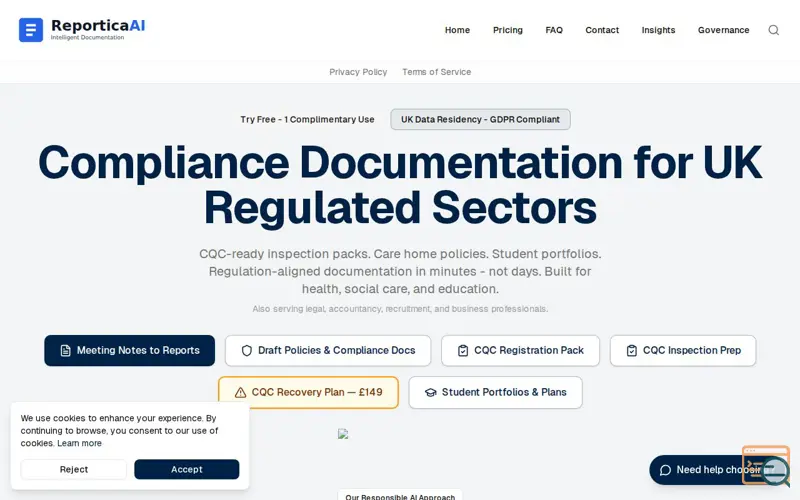Follow the Learn more cookies link
The height and width of the screenshot is (500, 800).
click(x=79, y=443)
